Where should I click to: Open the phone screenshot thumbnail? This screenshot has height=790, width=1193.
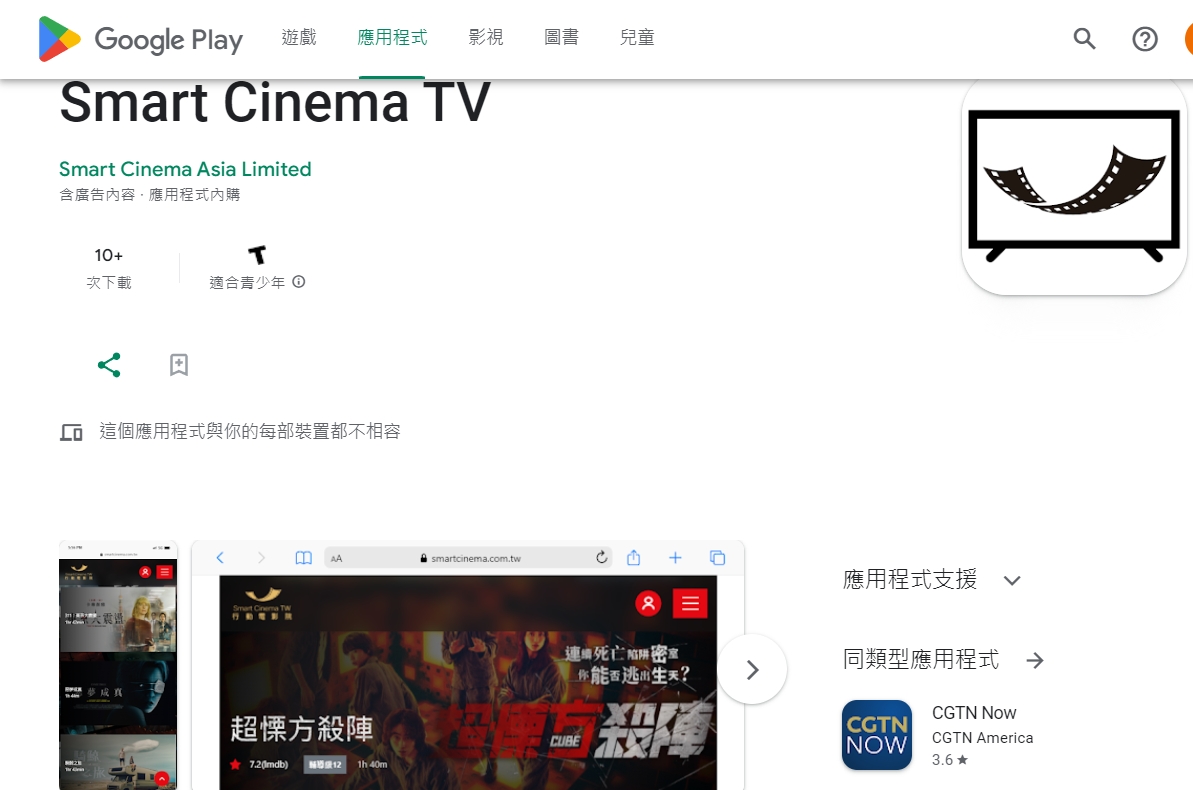point(118,665)
